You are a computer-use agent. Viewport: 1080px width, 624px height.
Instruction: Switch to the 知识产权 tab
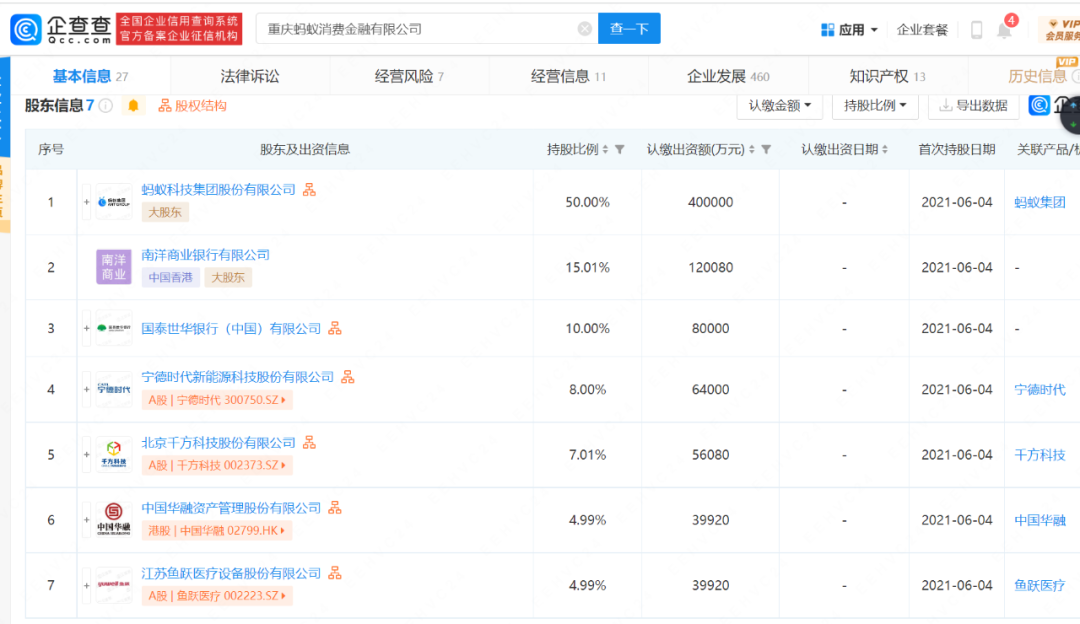tap(887, 76)
